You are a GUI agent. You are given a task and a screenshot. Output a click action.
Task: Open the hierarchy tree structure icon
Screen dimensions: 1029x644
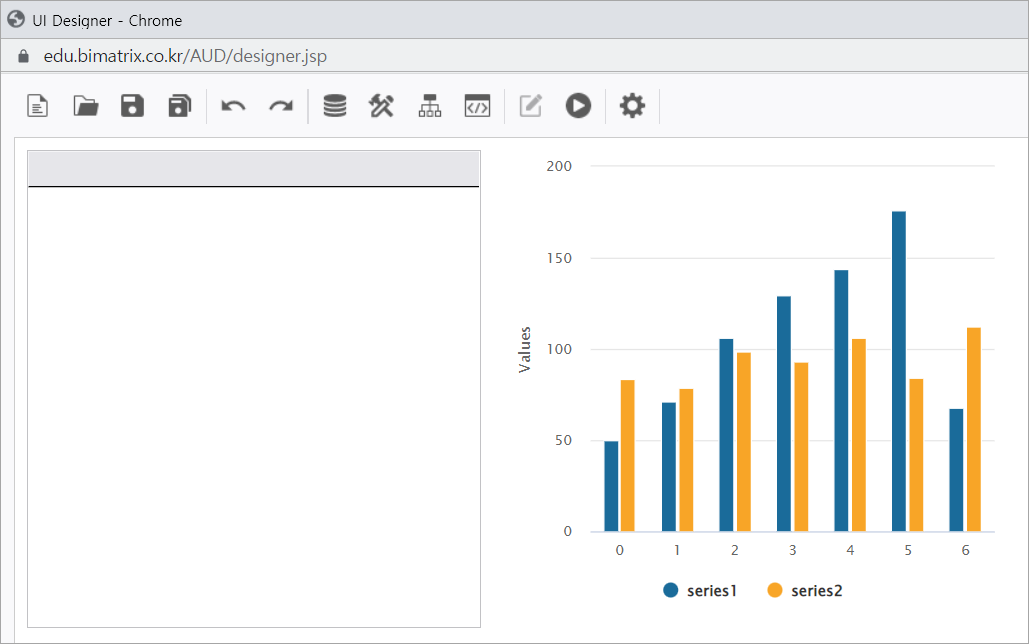coord(430,106)
